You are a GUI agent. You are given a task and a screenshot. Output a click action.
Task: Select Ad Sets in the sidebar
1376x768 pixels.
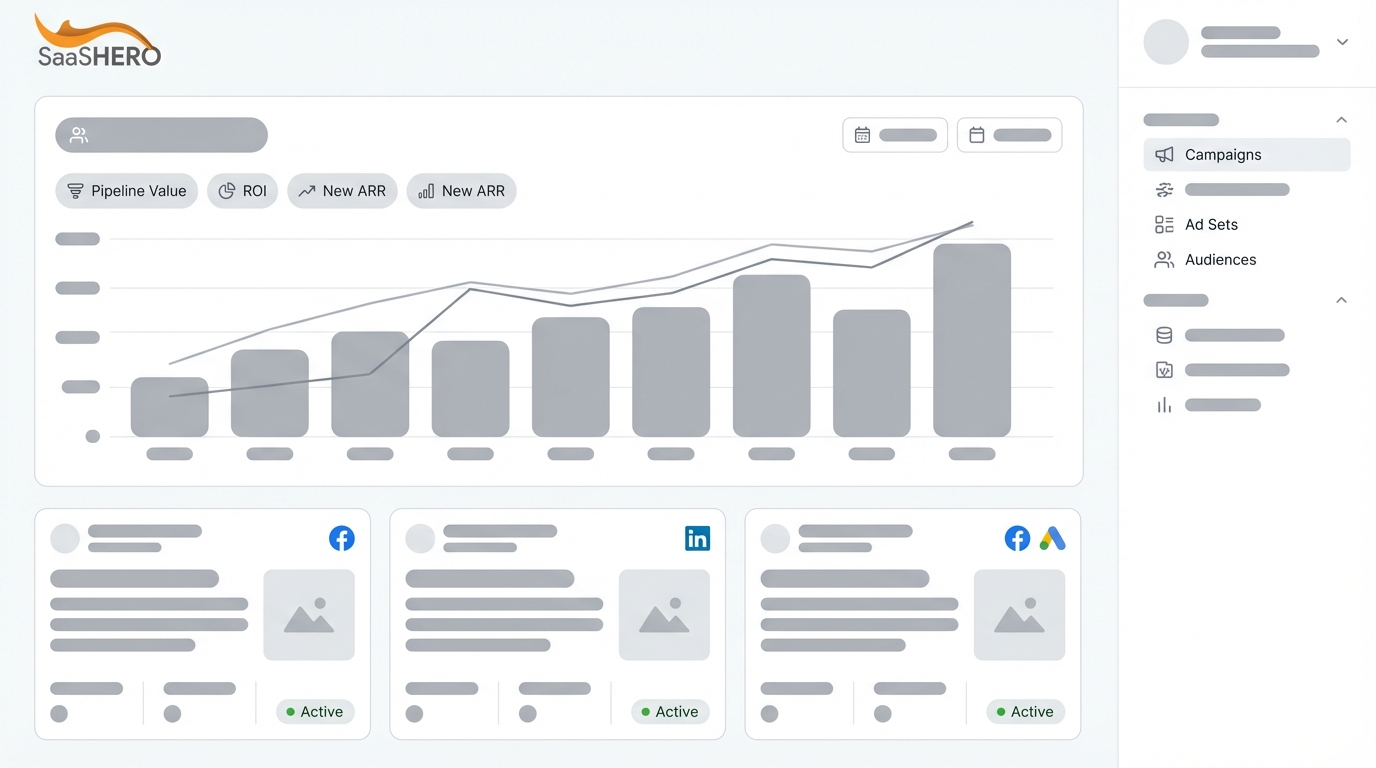(x=1211, y=224)
